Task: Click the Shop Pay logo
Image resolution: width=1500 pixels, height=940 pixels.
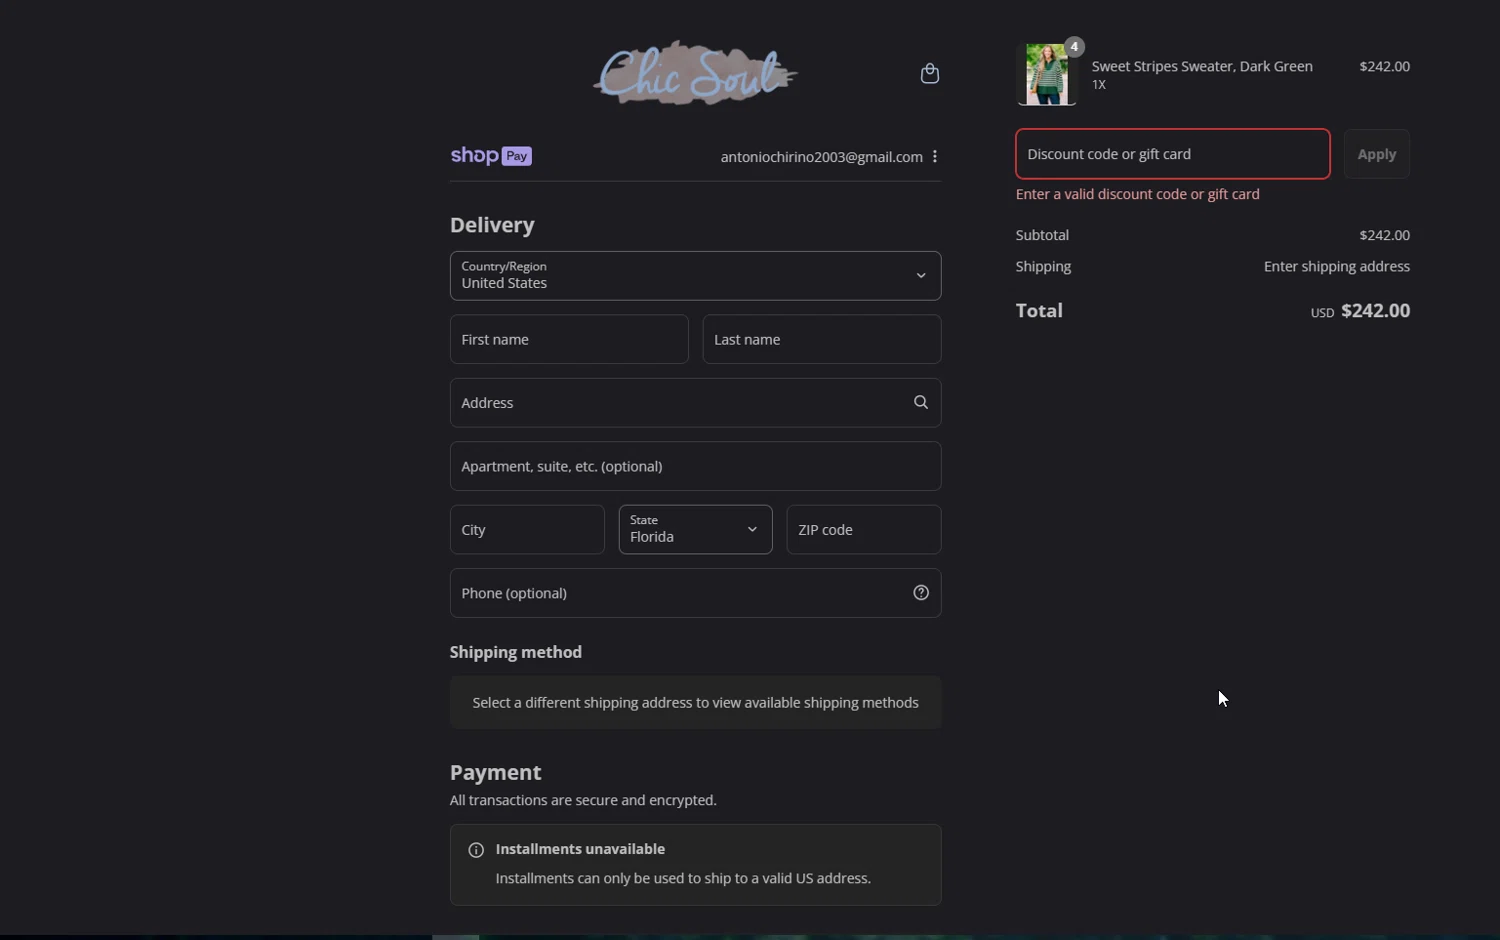Action: click(491, 155)
